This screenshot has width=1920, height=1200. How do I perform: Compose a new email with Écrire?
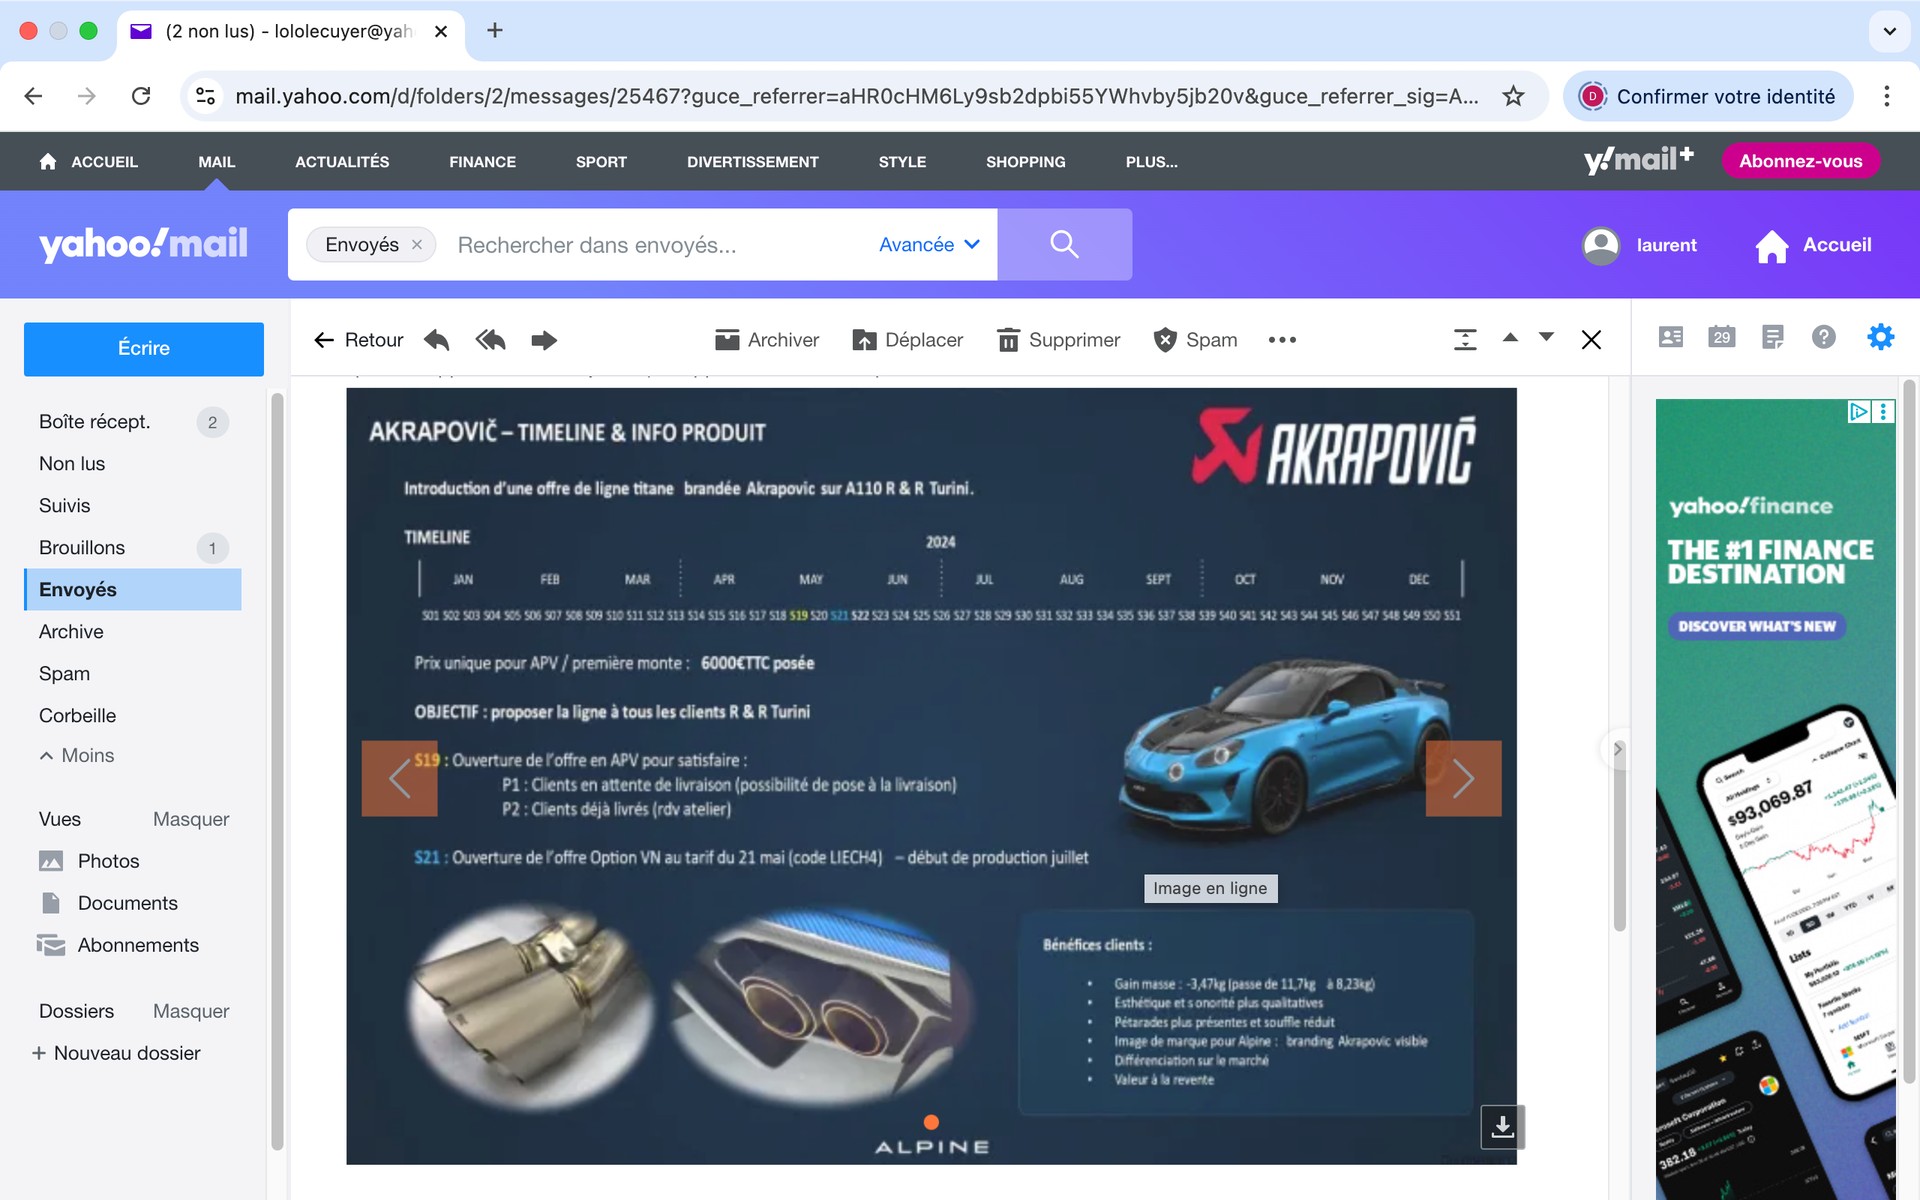[x=144, y=348]
